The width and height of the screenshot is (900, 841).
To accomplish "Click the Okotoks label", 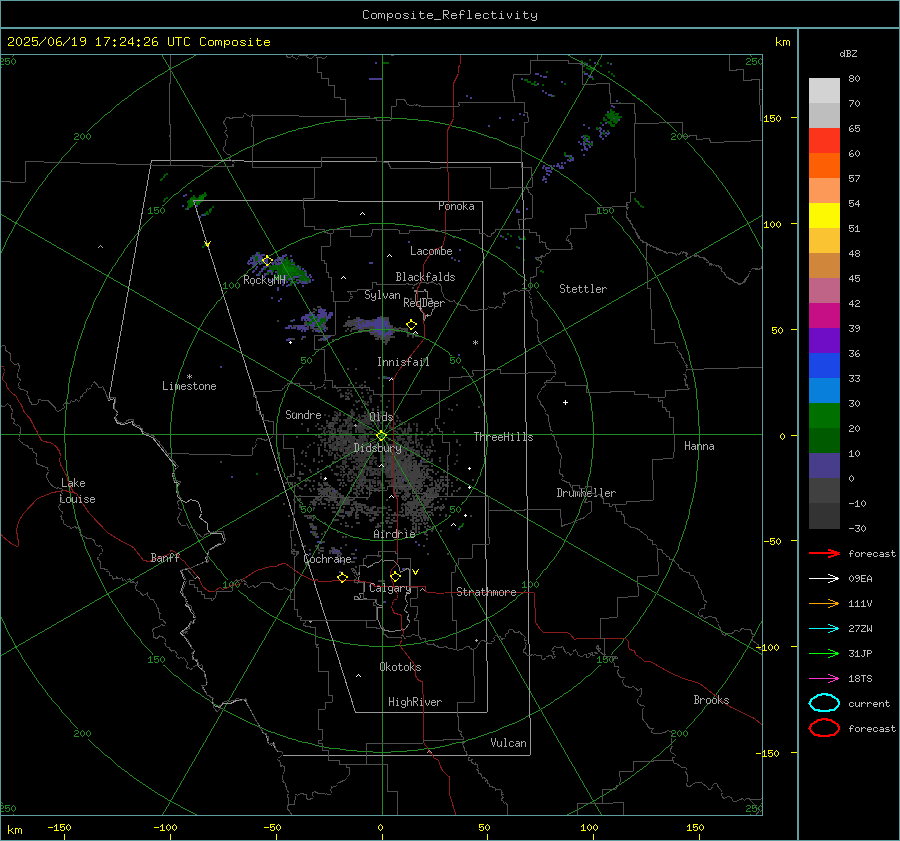I will pyautogui.click(x=400, y=667).
